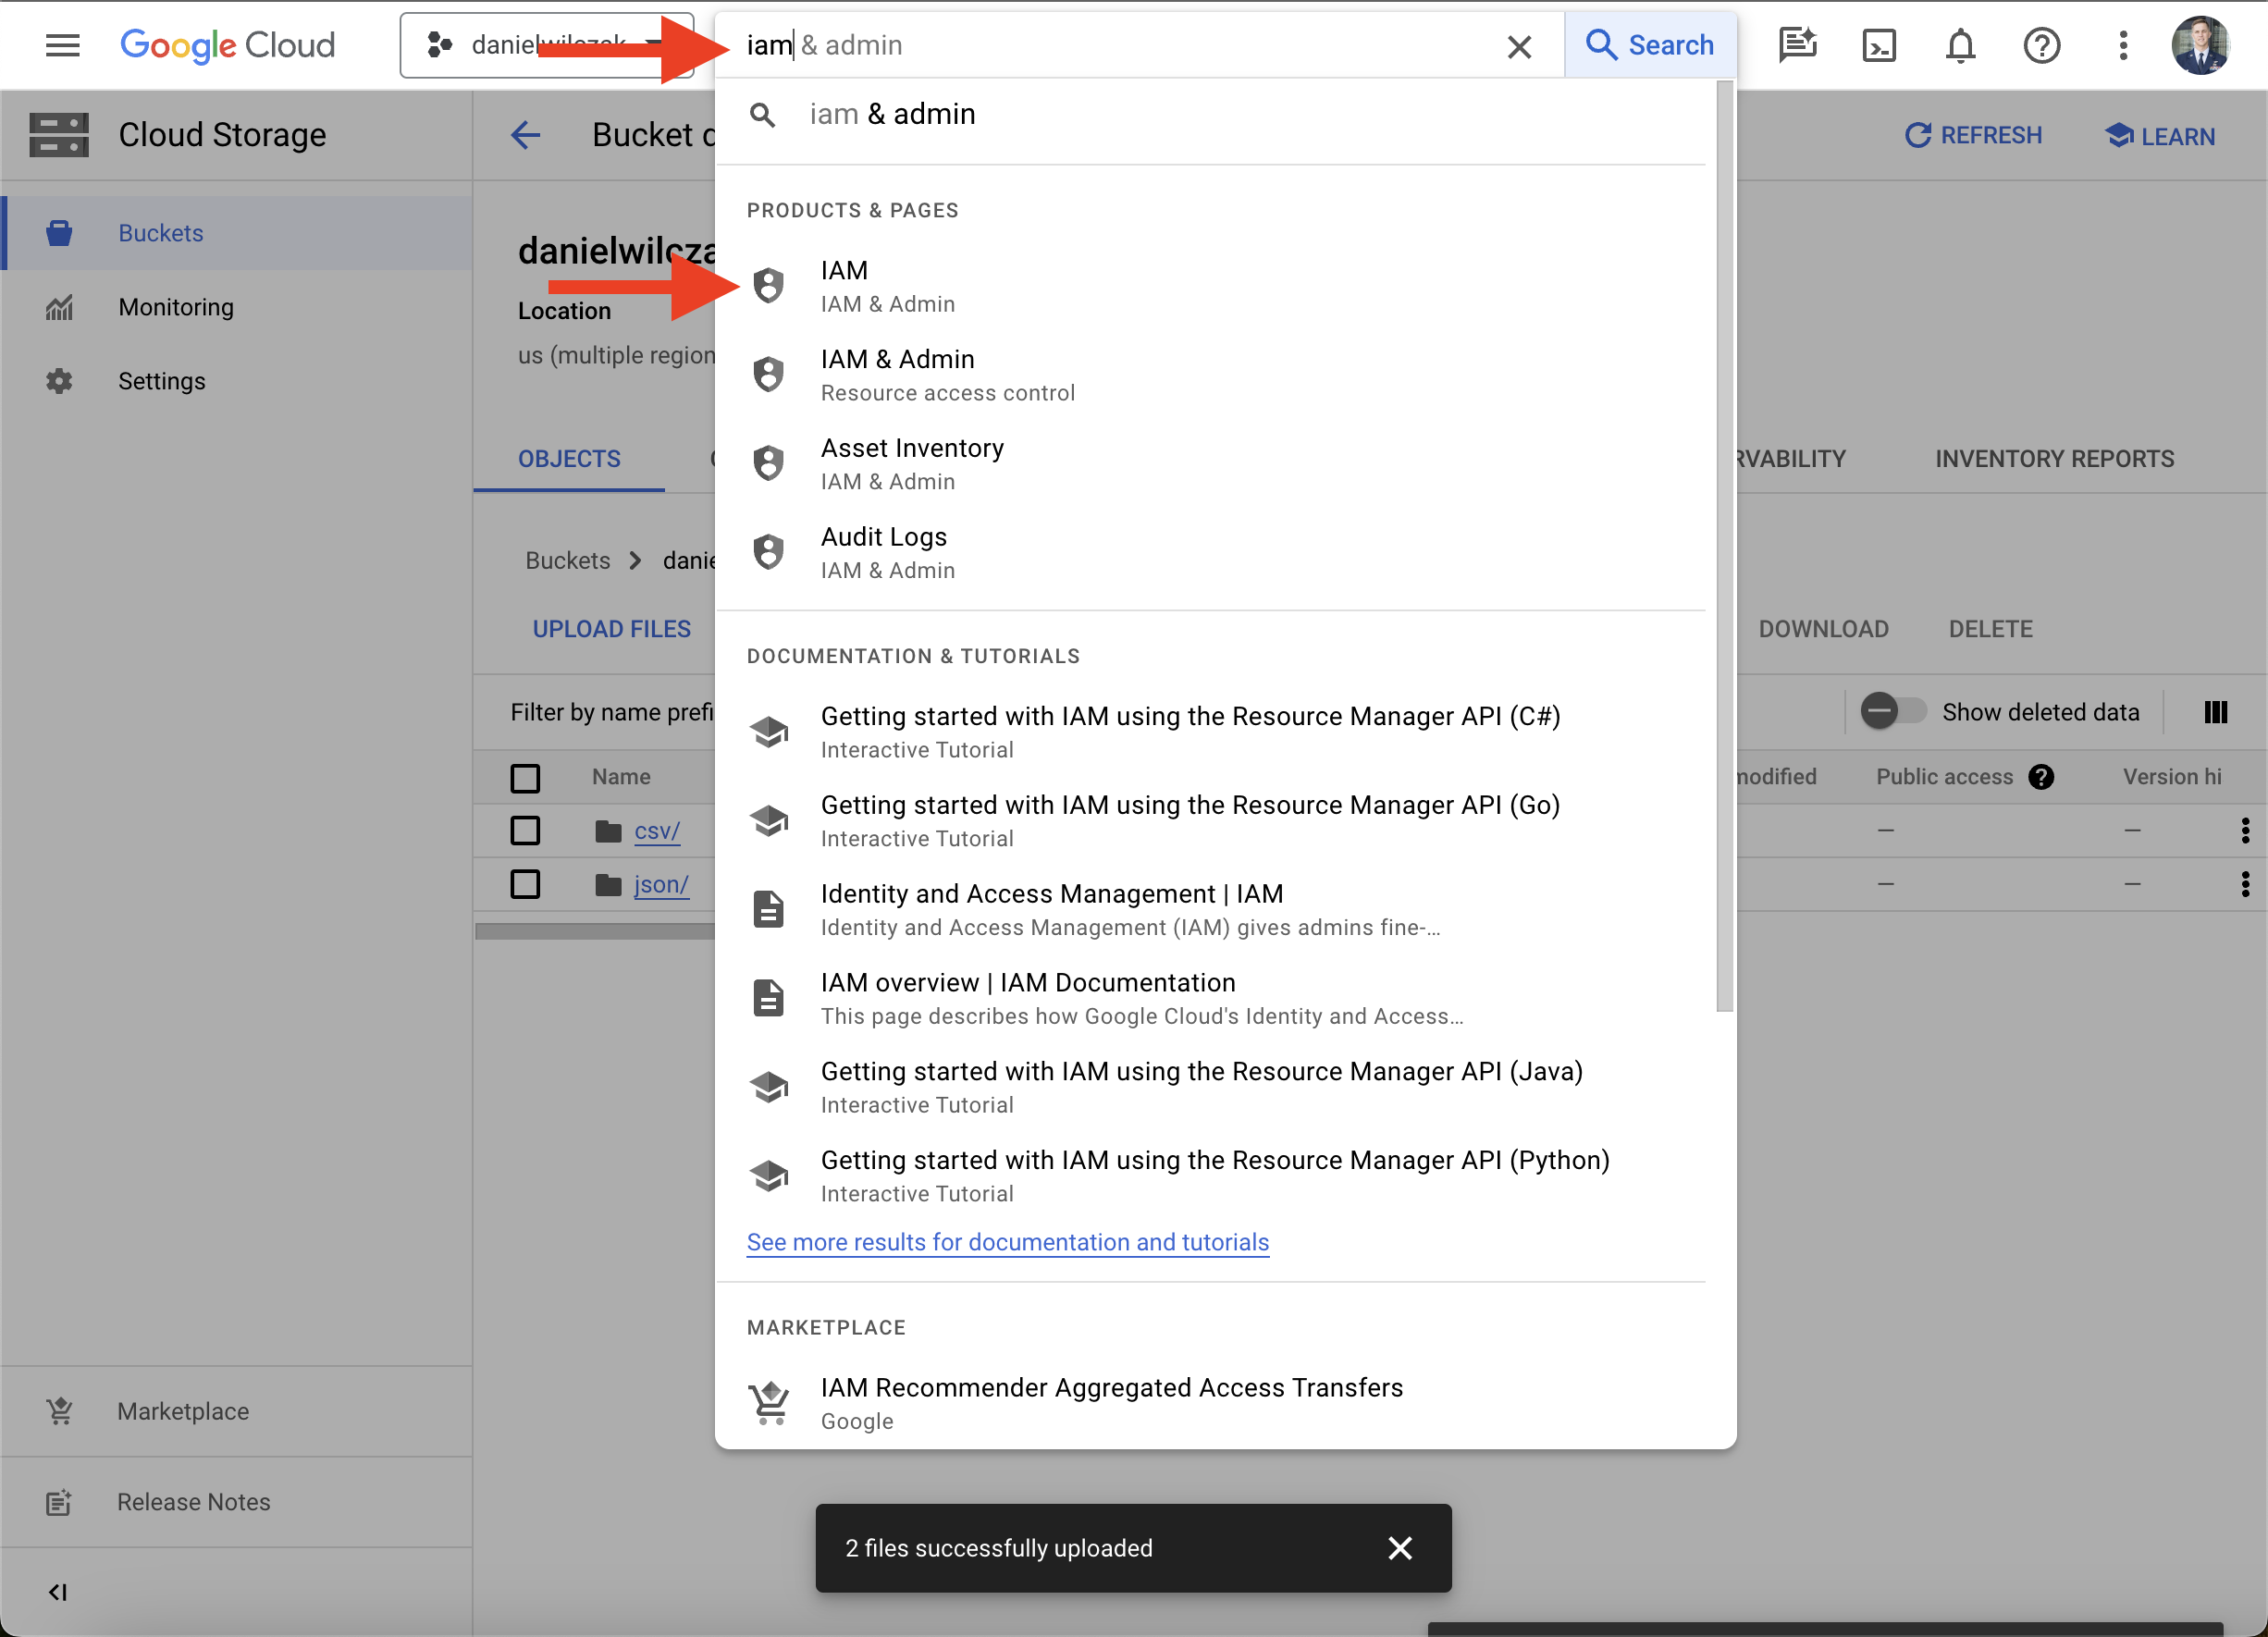The width and height of the screenshot is (2268, 1637).
Task: Open Monitoring in the sidebar
Action: tap(238, 307)
